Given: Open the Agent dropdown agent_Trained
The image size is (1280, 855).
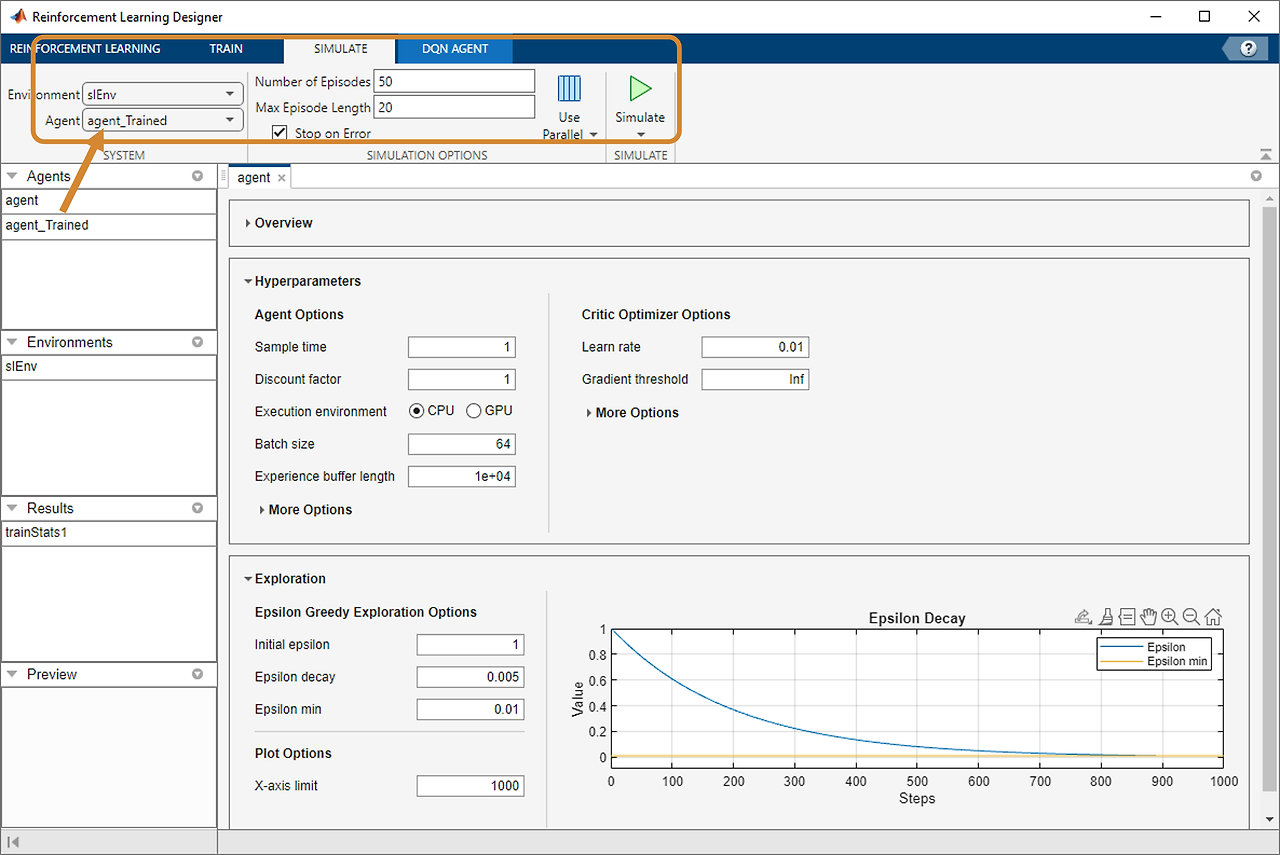Looking at the screenshot, I should pyautogui.click(x=163, y=120).
